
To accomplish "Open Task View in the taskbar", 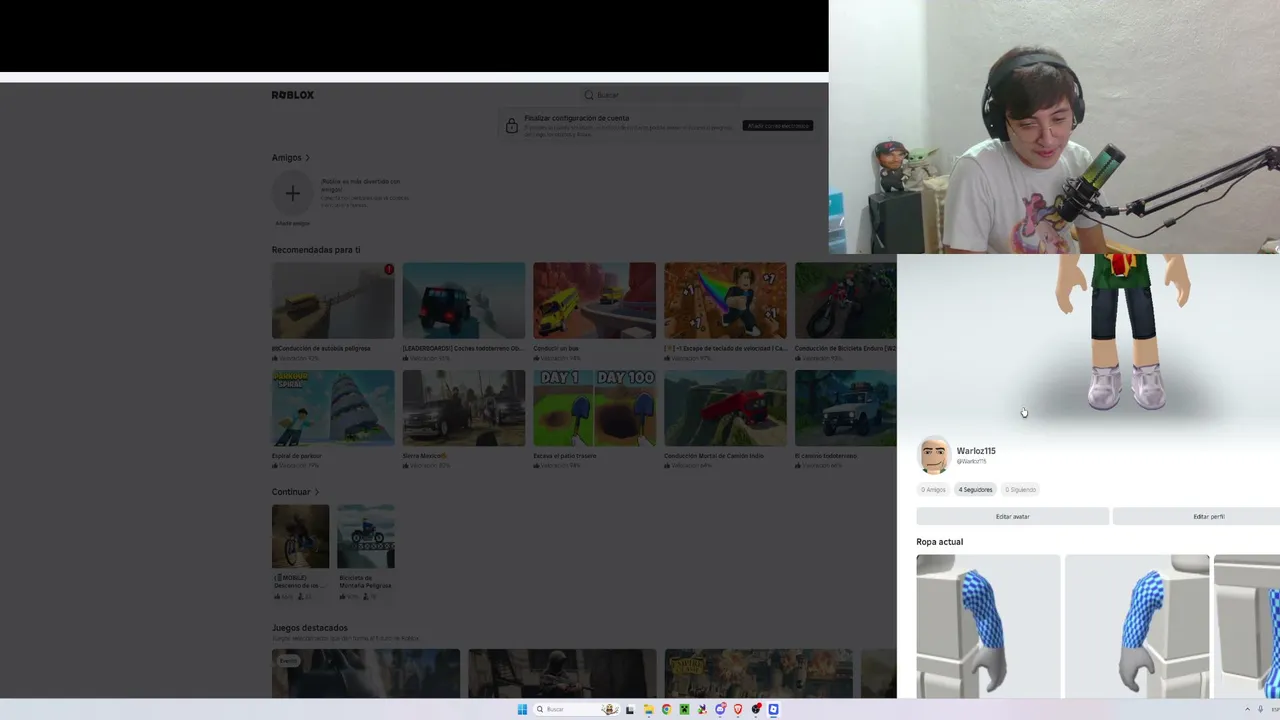I will pos(630,709).
